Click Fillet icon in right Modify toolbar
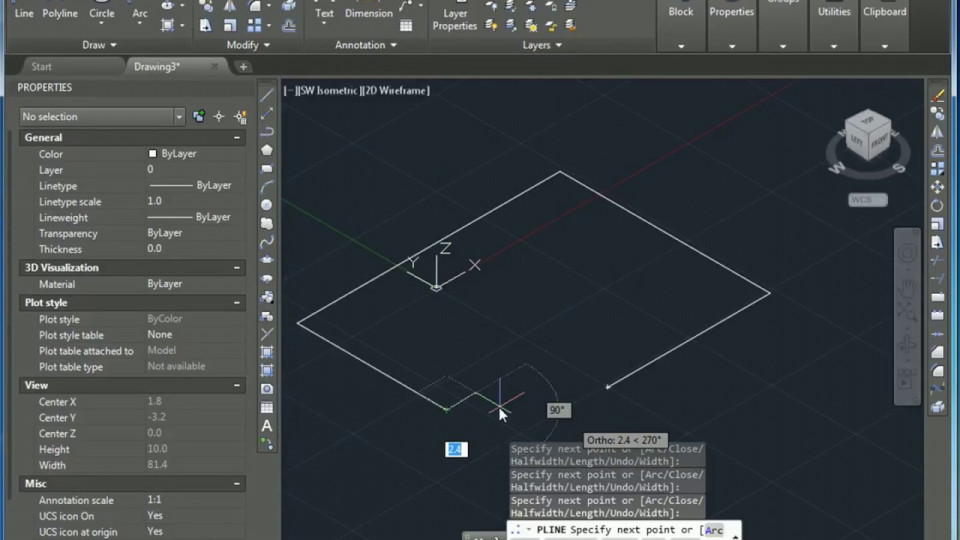The height and width of the screenshot is (540, 960). 937,370
